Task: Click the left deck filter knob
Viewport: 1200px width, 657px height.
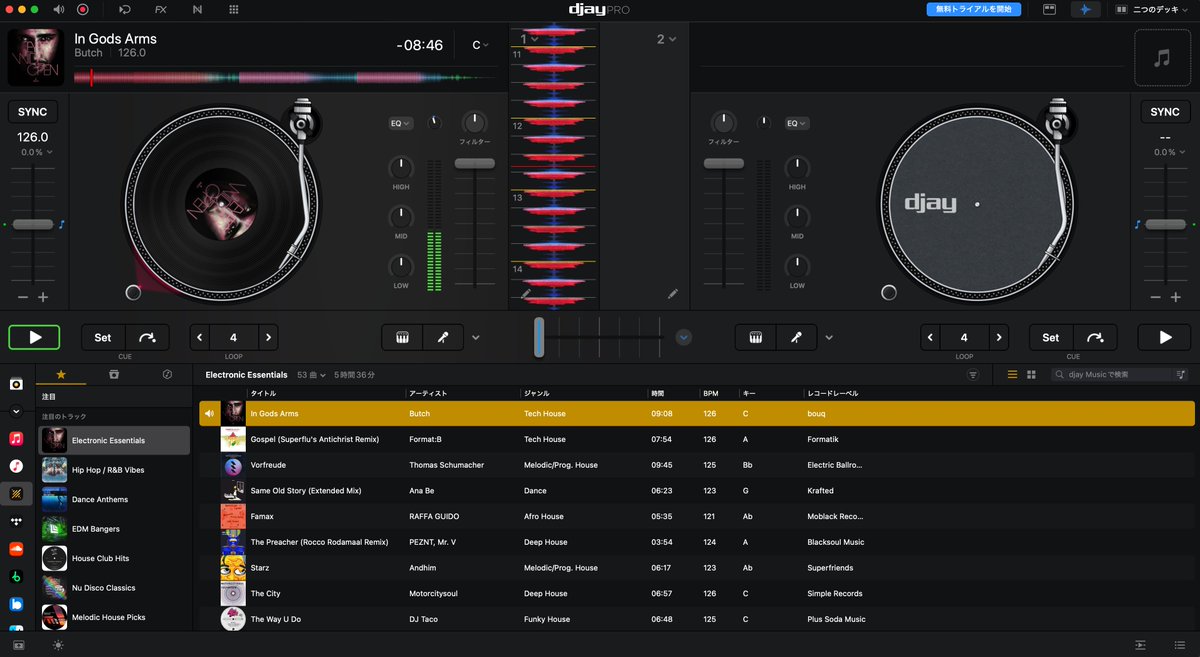Action: coord(475,123)
